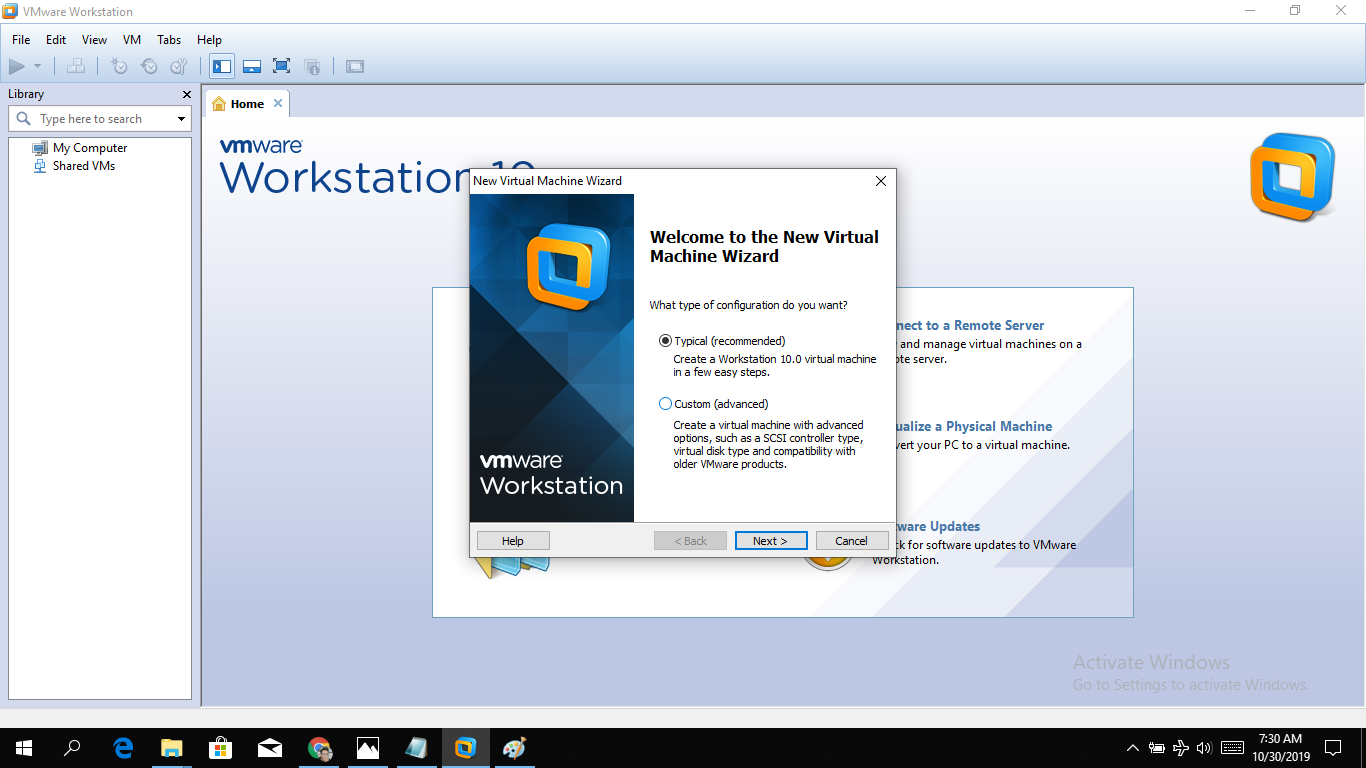Toggle the thumbnail bar toolbar icon

click(252, 67)
